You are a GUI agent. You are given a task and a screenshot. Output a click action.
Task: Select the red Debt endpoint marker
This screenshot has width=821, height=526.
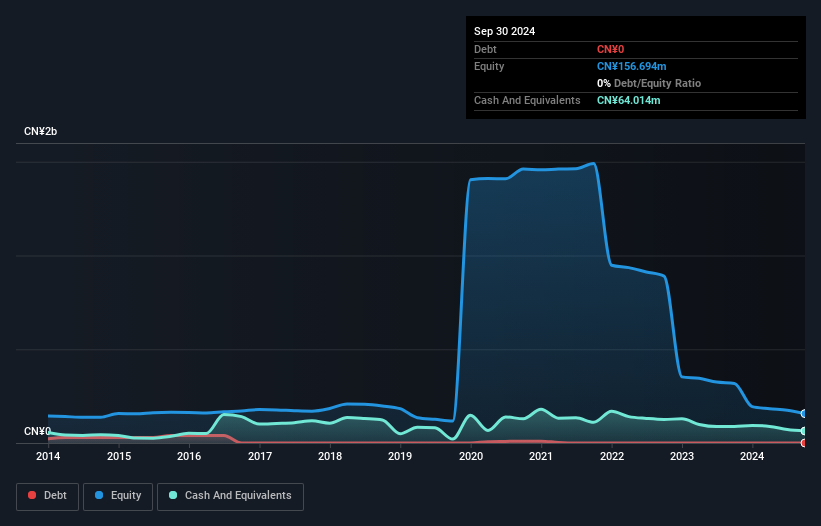804,443
